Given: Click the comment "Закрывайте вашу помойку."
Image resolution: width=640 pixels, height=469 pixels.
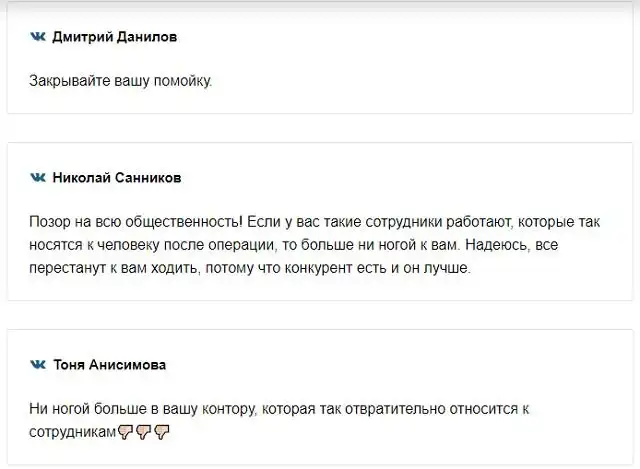Looking at the screenshot, I should tap(121, 79).
